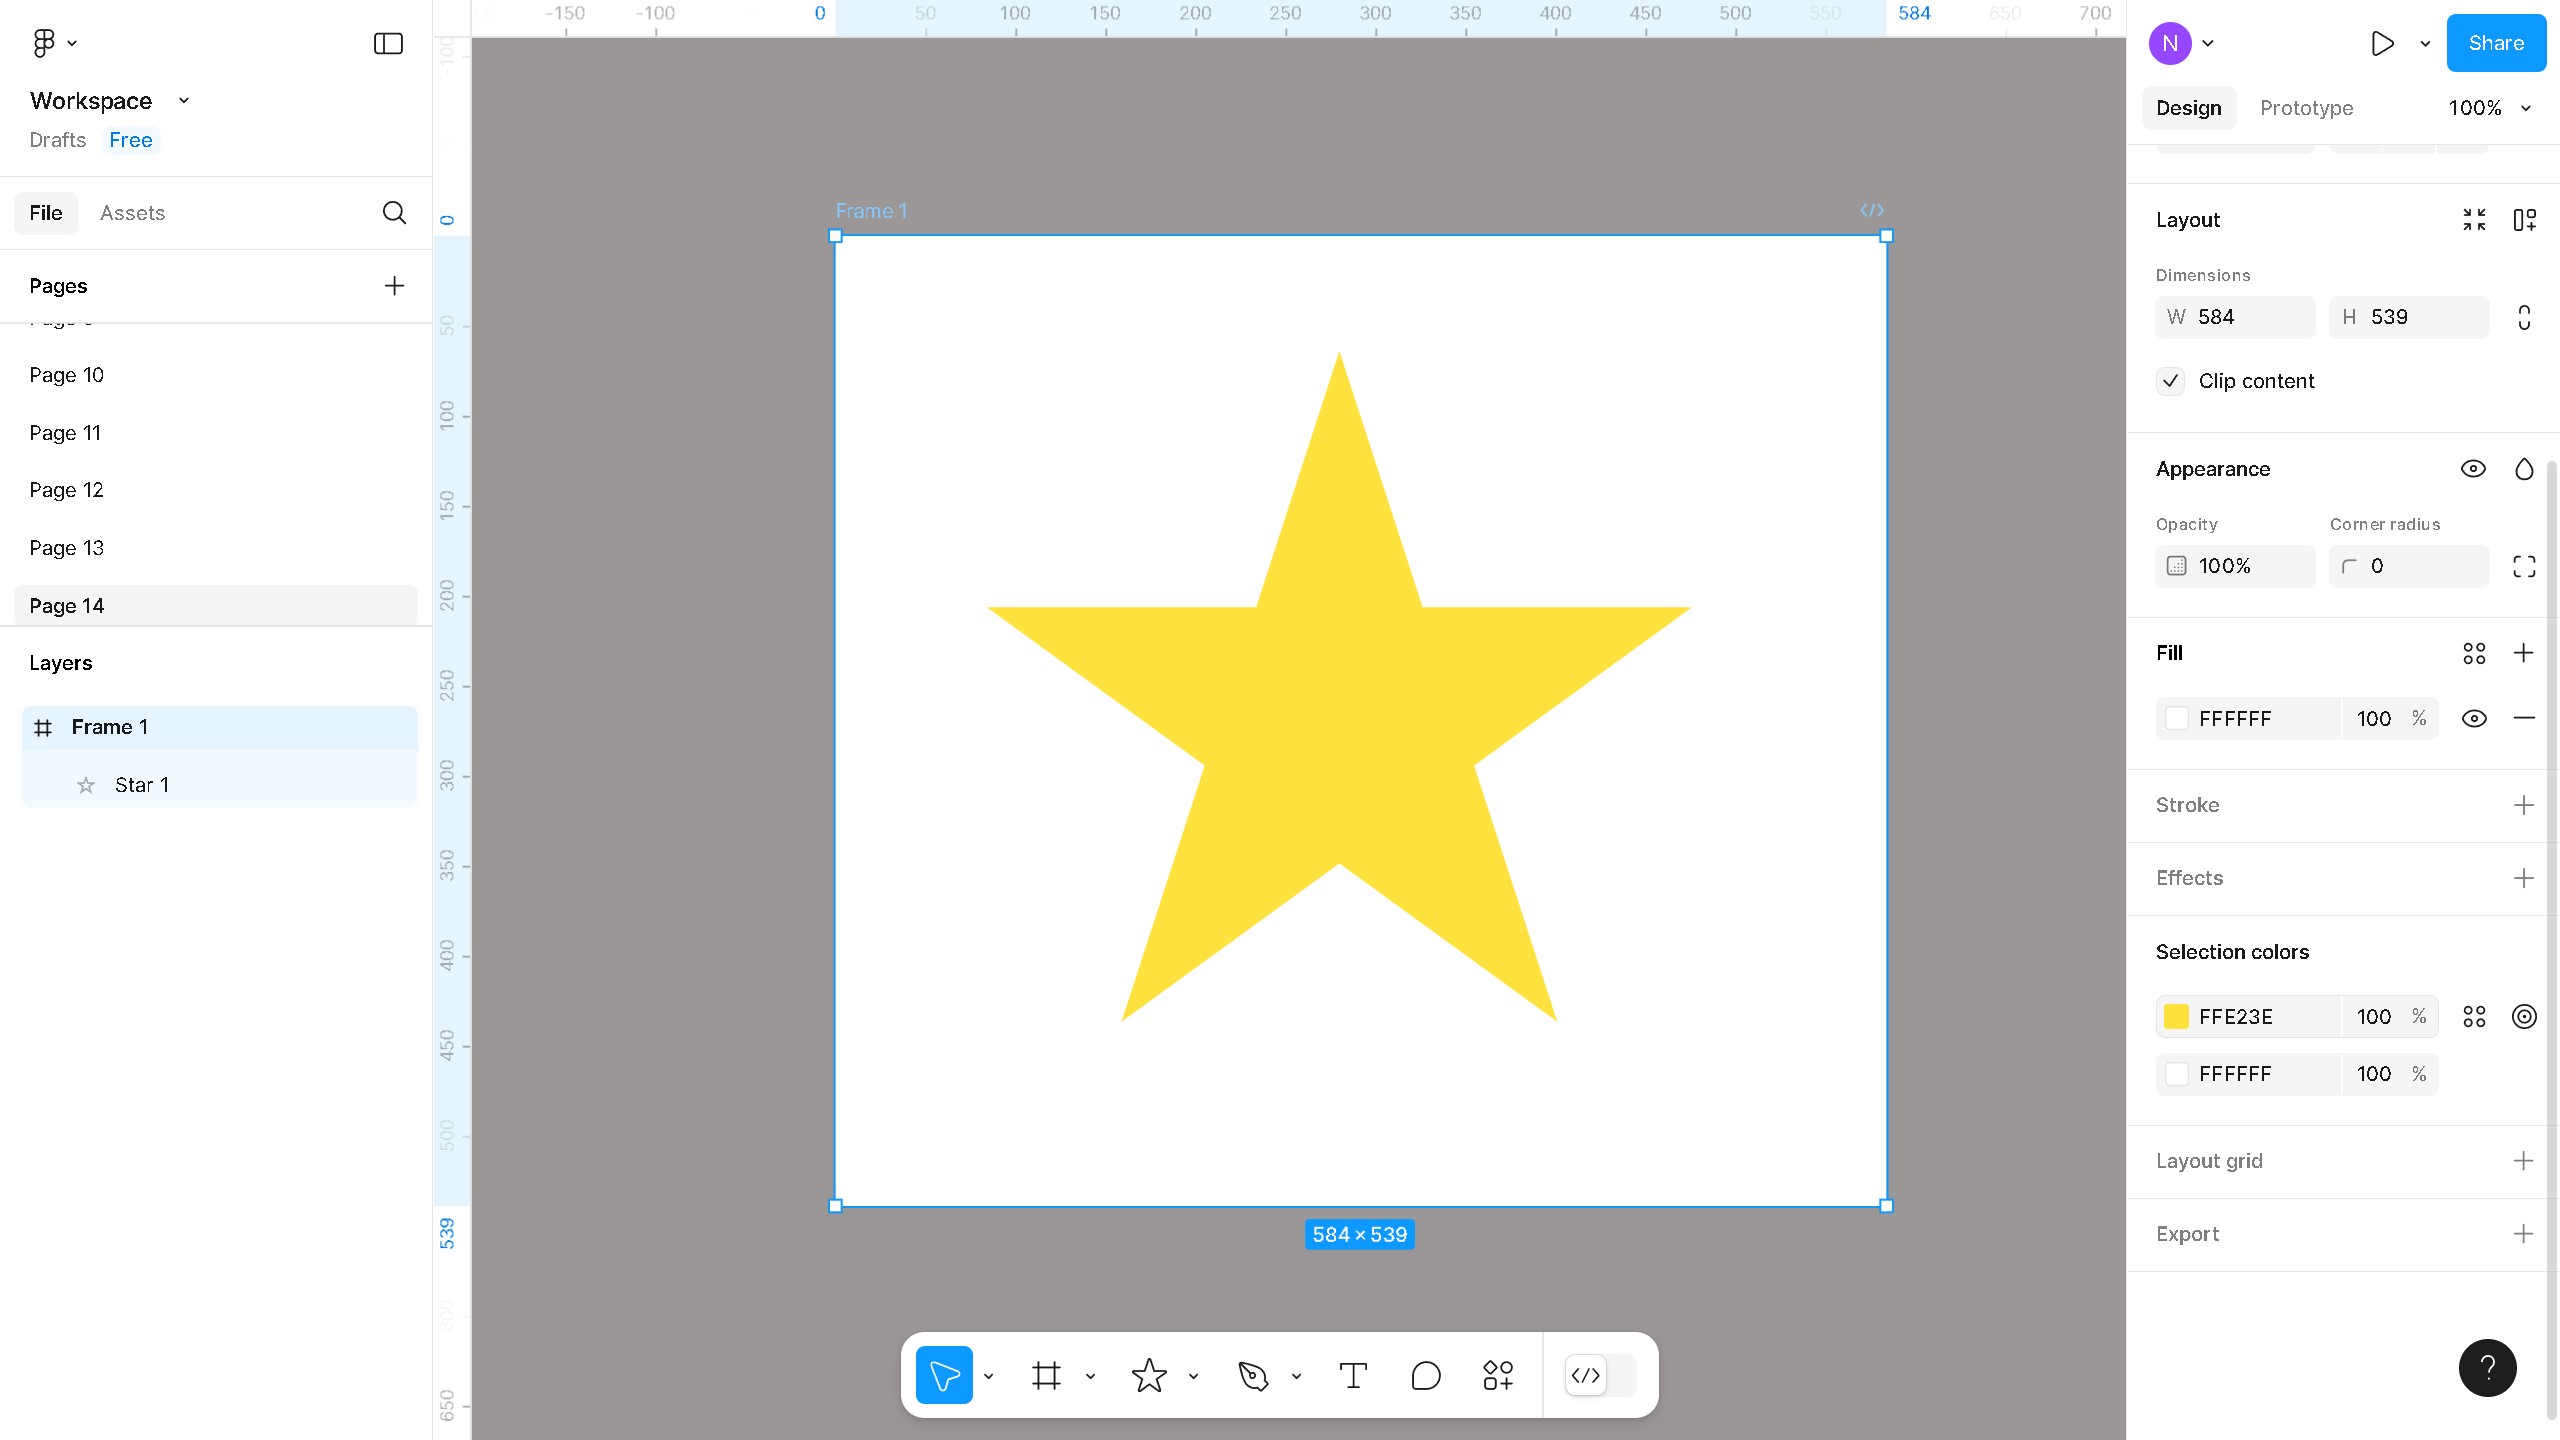
Task: Expand the Workspace name dropdown
Action: tap(184, 101)
